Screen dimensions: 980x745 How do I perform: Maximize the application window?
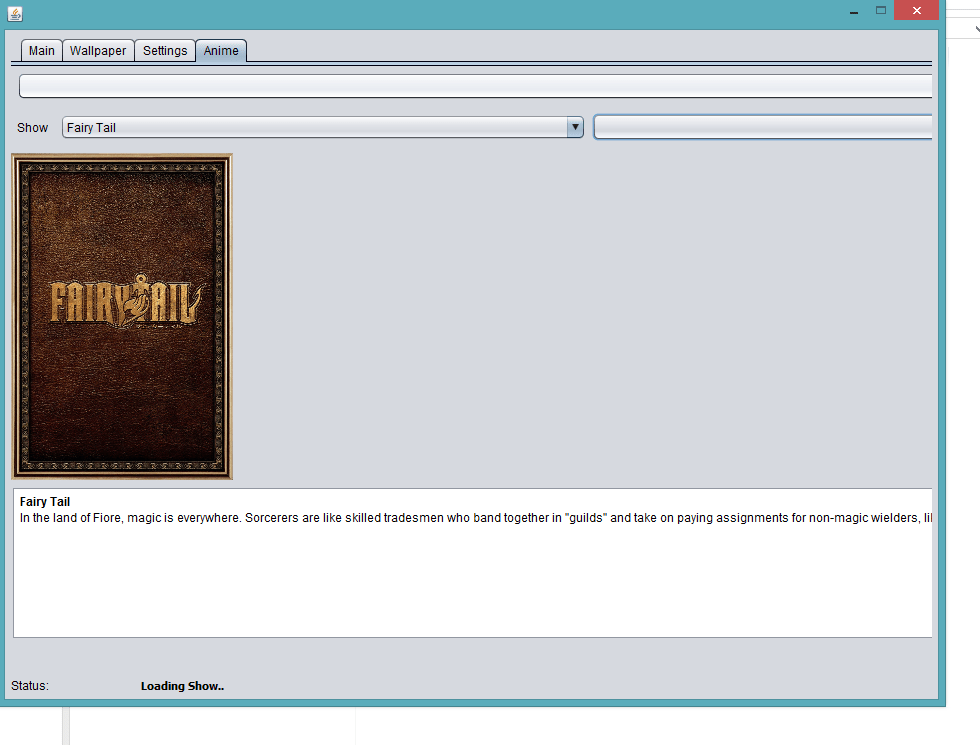881,11
